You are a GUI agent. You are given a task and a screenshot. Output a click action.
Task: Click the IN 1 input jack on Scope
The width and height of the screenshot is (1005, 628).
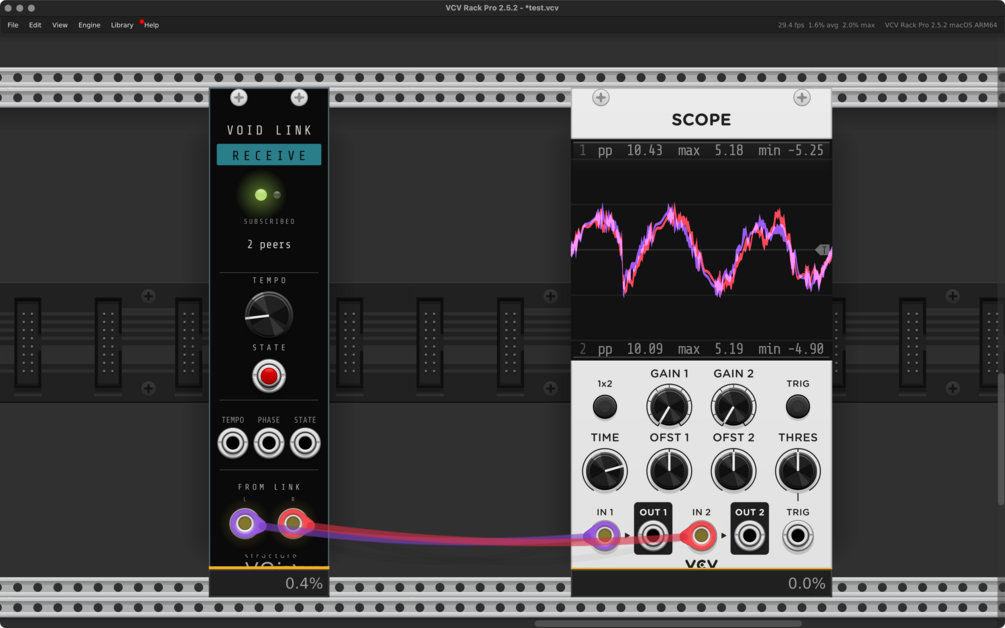tap(604, 535)
